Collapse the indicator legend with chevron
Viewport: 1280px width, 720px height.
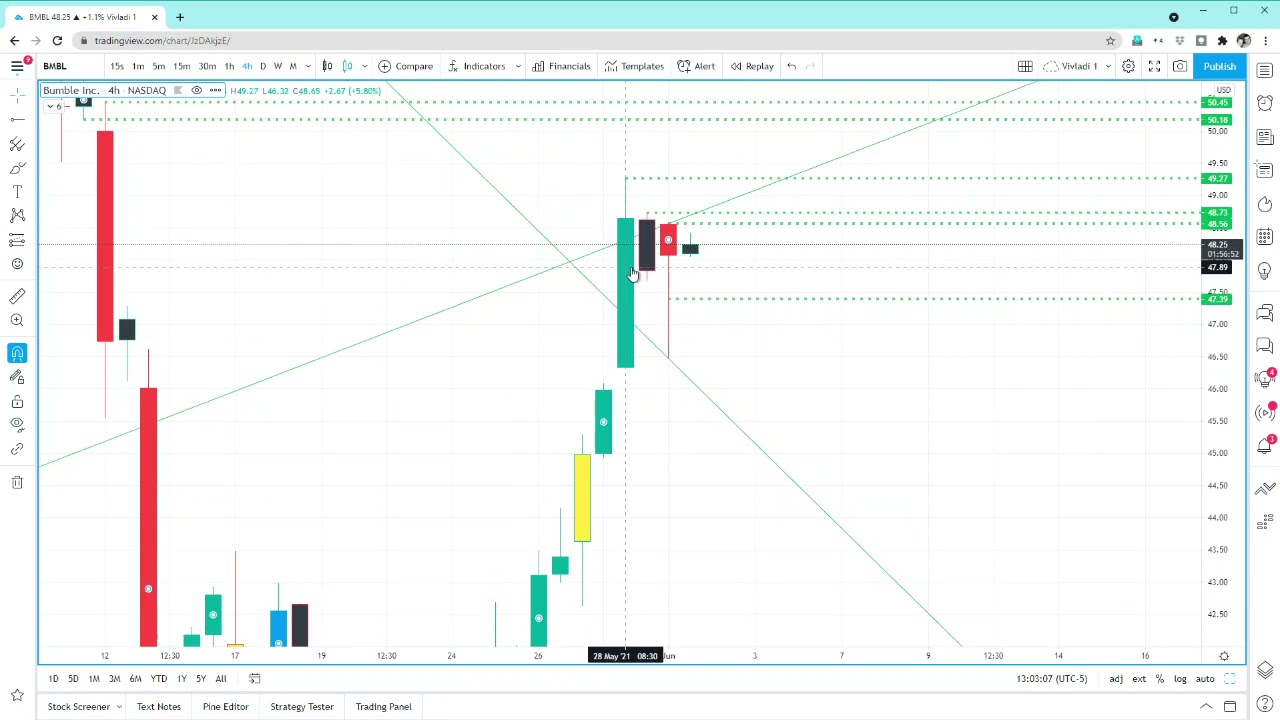[x=49, y=106]
